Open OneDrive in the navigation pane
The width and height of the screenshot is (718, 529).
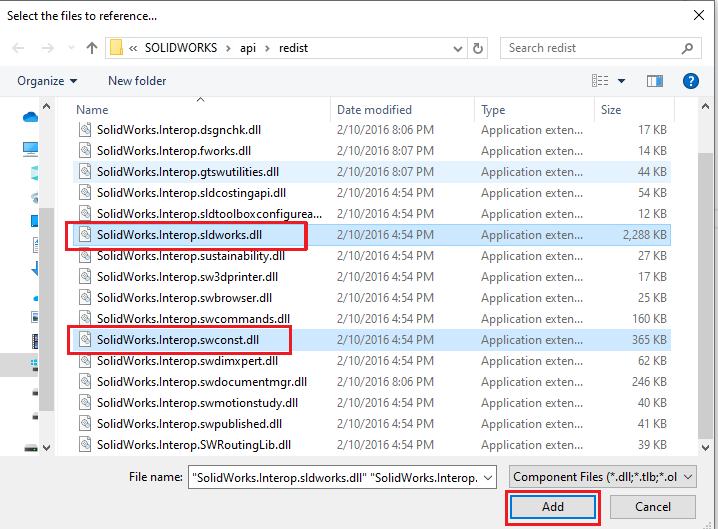point(30,117)
